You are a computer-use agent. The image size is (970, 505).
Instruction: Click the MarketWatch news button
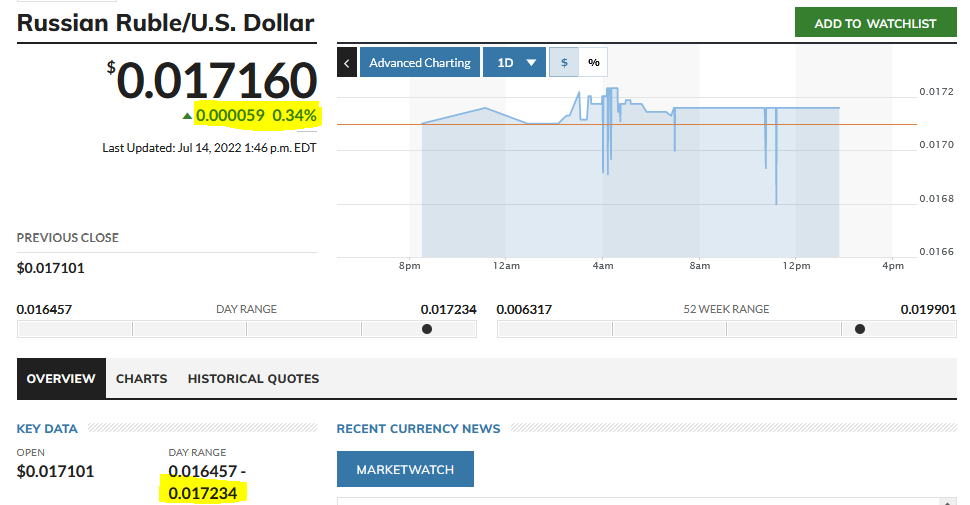point(405,469)
